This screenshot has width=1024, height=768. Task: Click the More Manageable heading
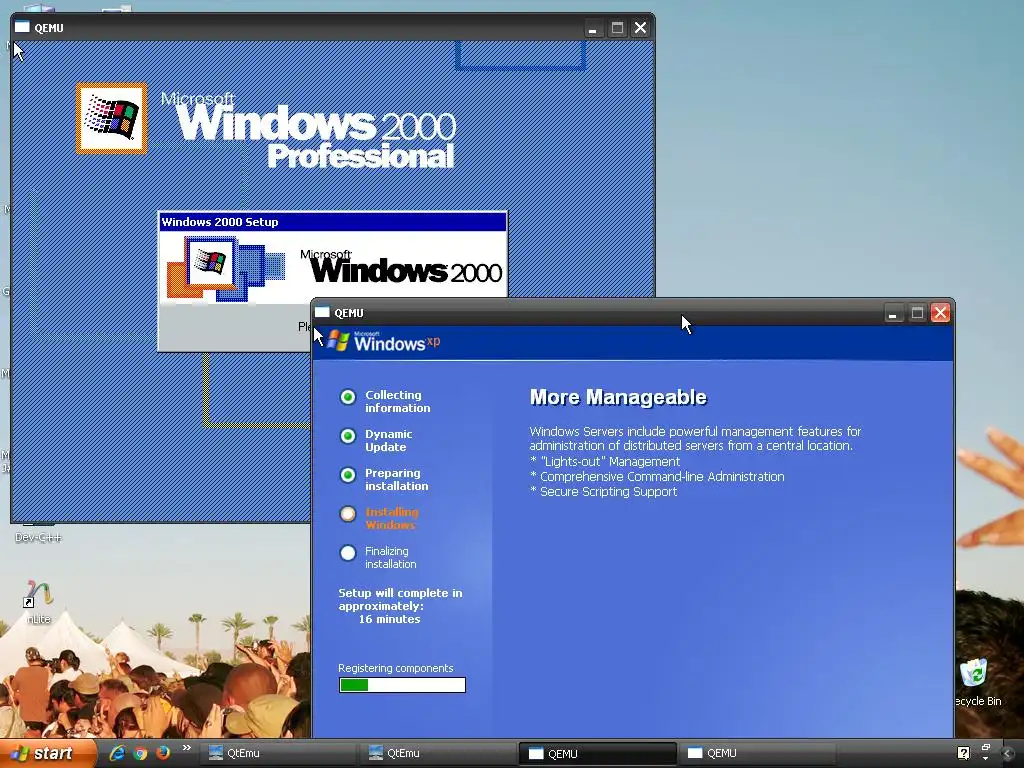tap(618, 397)
